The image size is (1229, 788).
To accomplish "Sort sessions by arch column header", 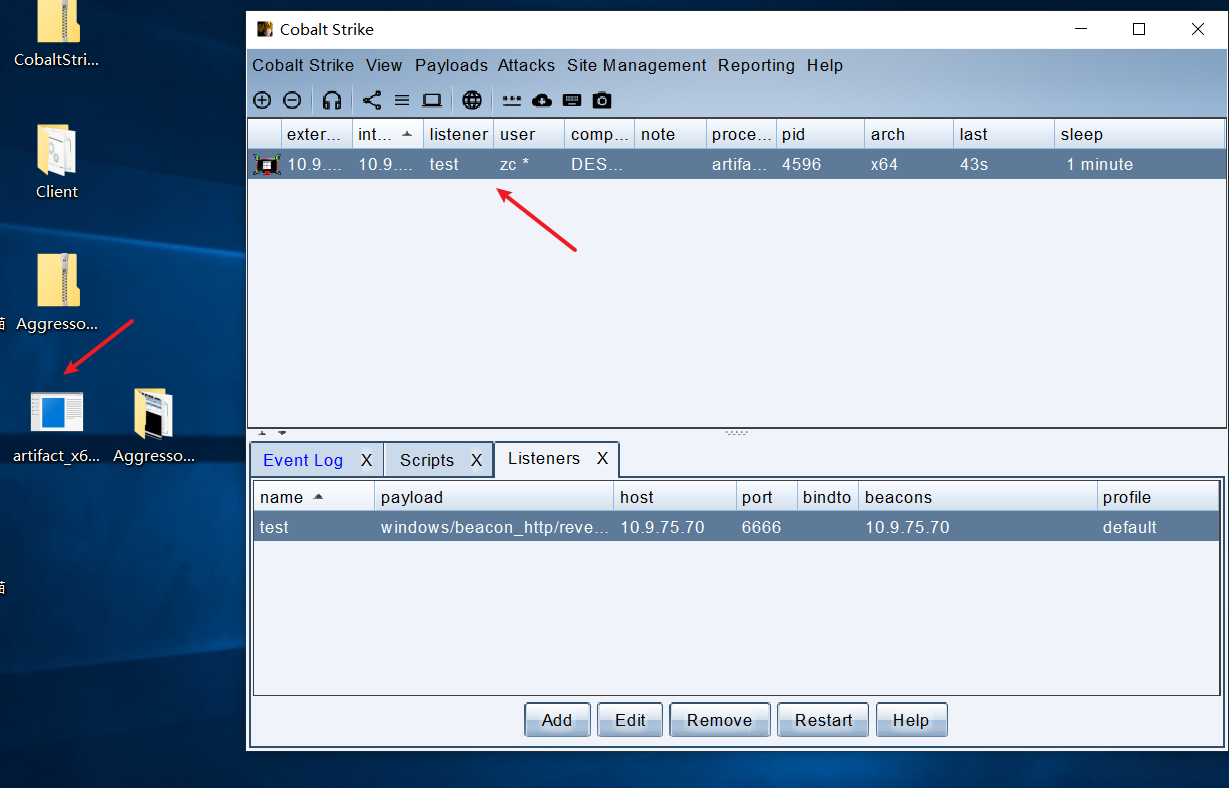I will tap(909, 134).
